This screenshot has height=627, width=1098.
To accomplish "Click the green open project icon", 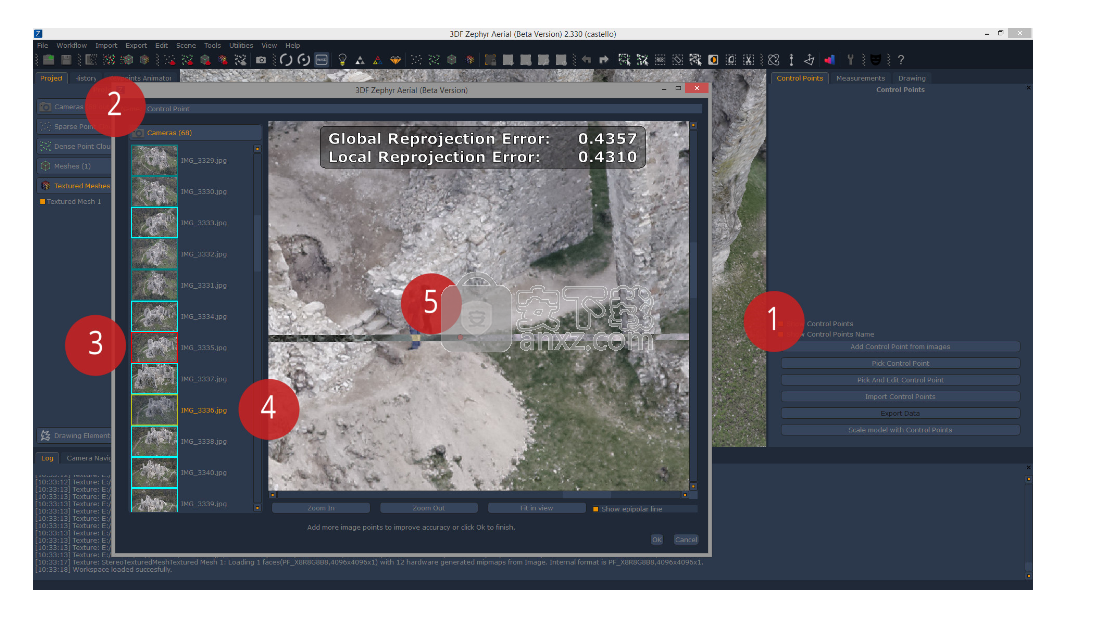I will click(48, 60).
